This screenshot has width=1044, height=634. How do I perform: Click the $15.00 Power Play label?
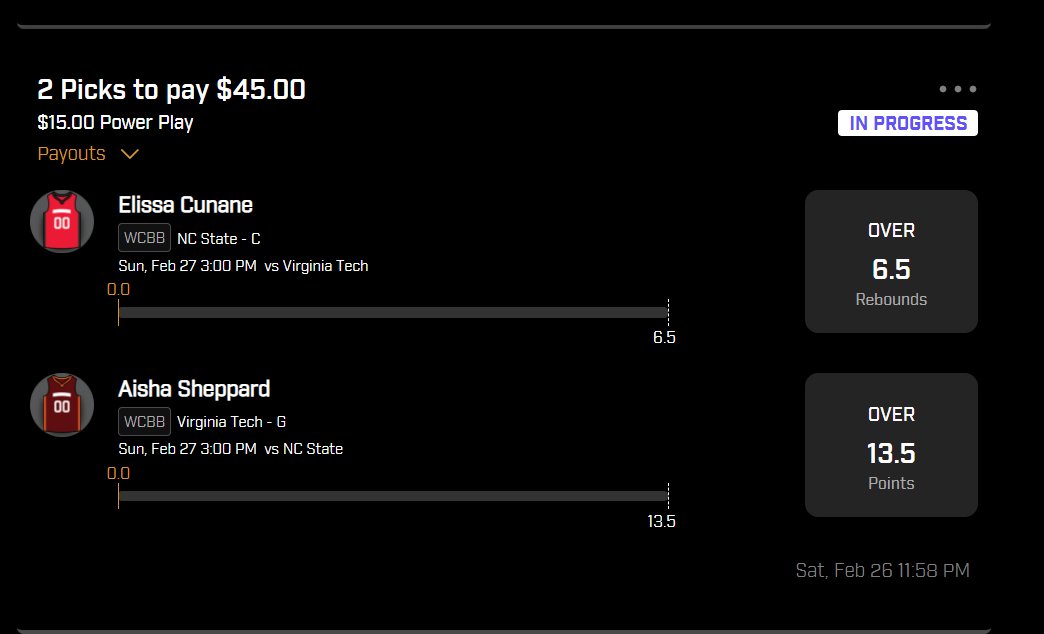pos(115,123)
